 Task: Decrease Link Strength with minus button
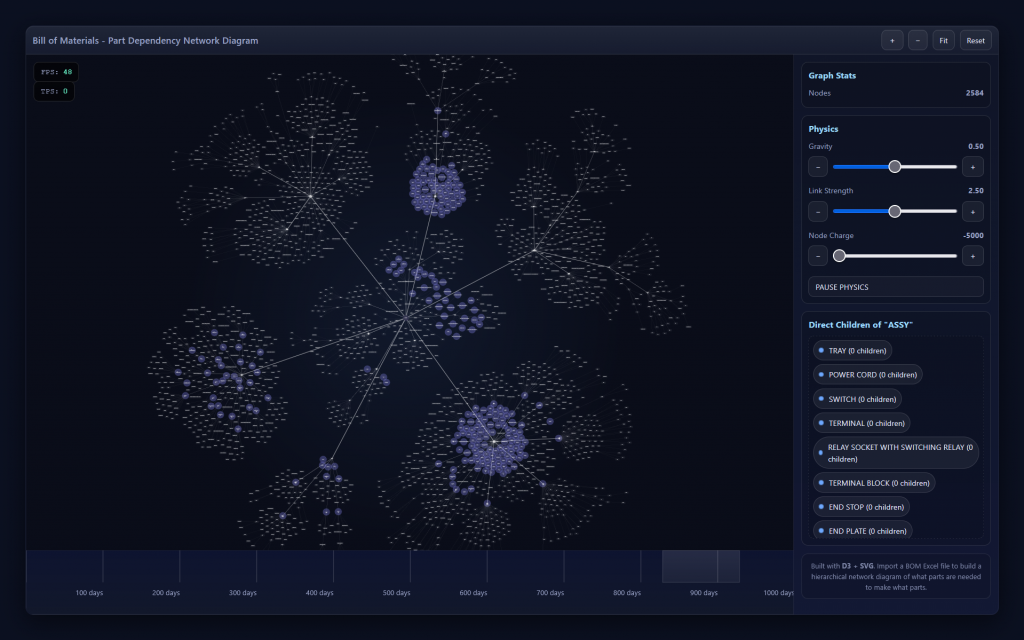tap(818, 211)
